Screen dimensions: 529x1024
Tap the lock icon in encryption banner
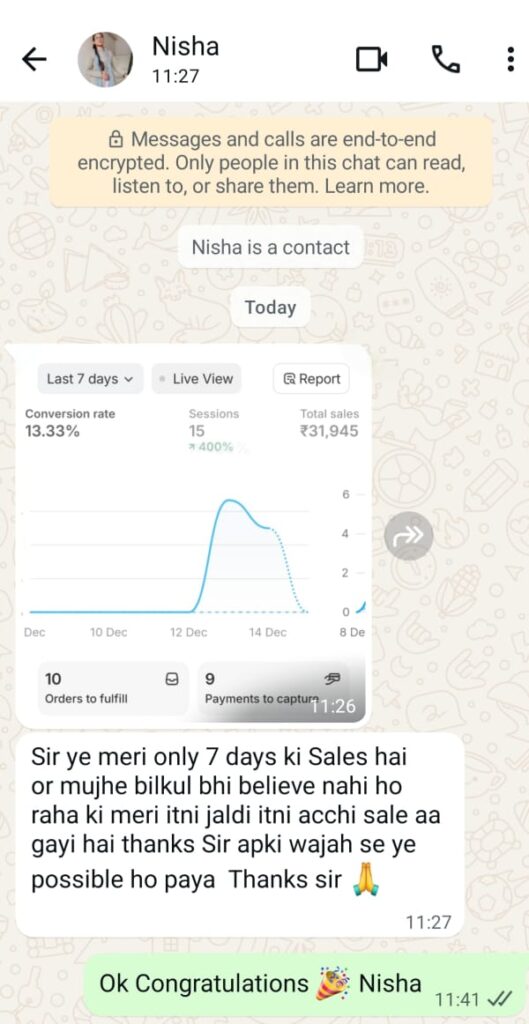click(x=116, y=139)
